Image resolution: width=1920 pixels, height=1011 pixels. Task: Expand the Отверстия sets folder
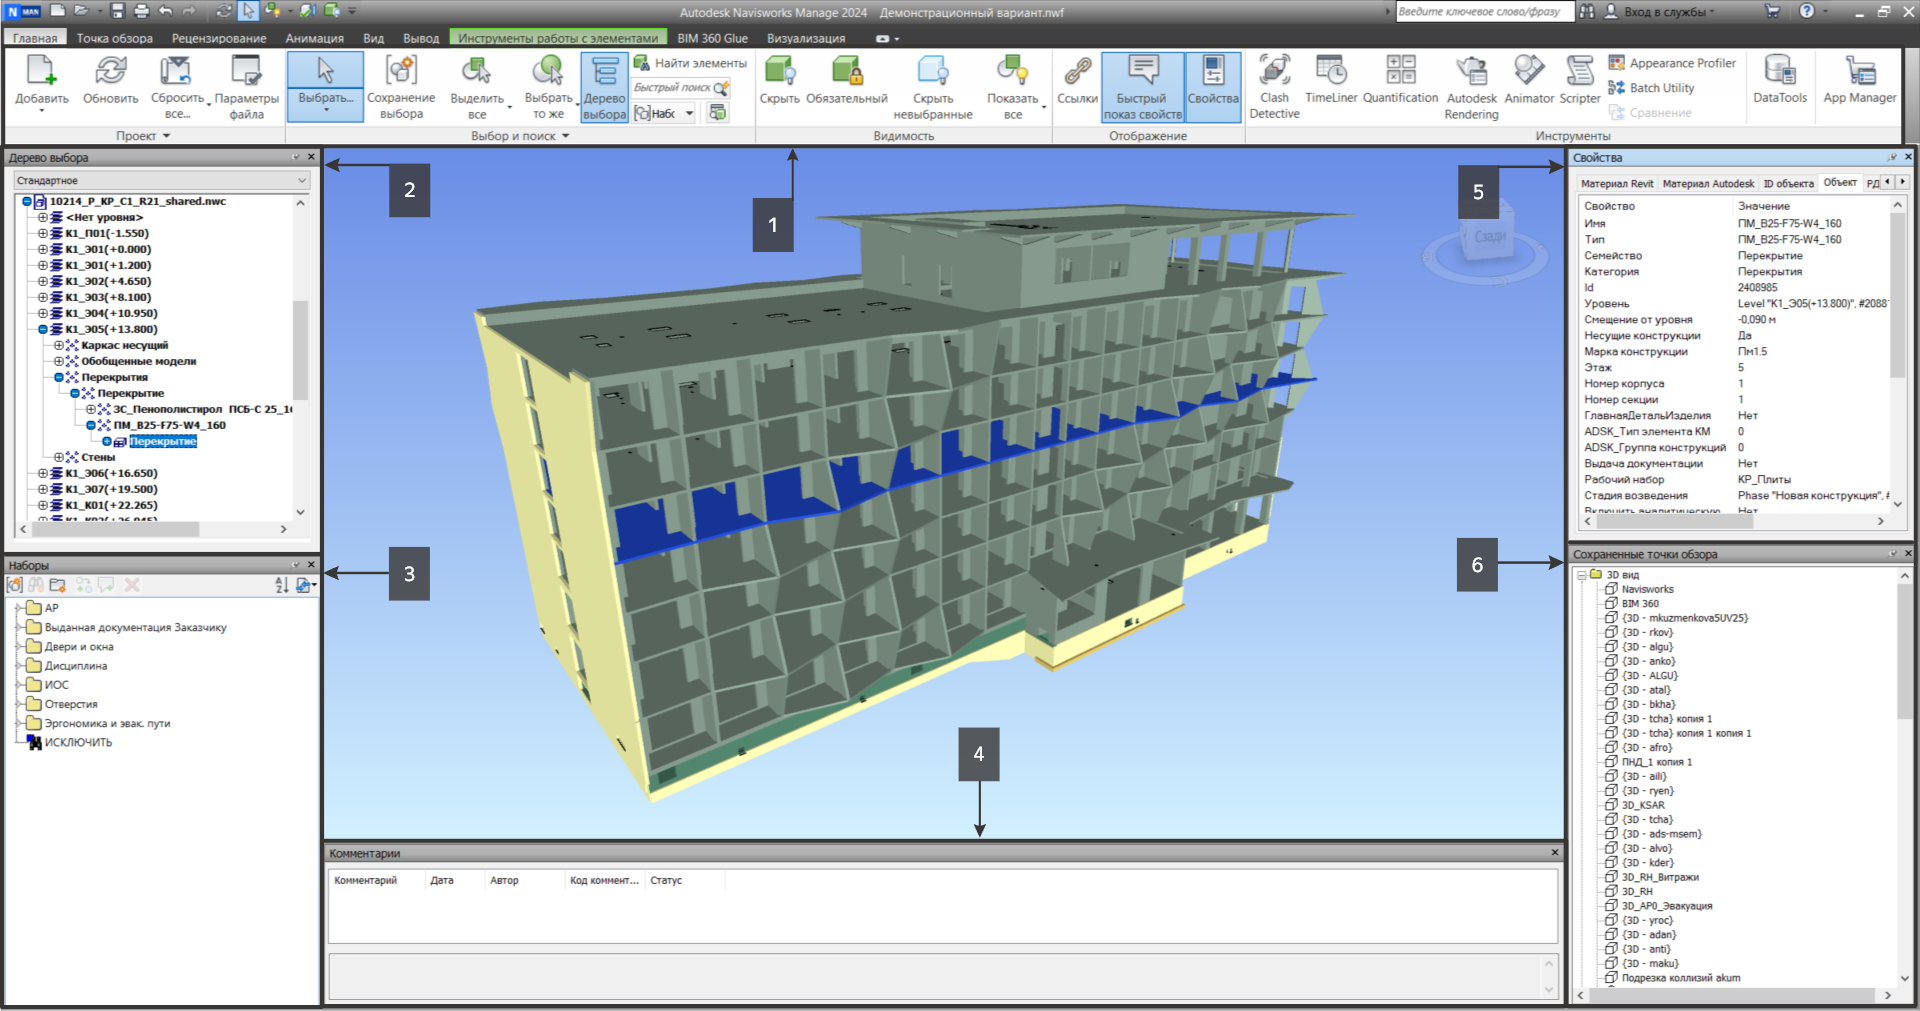18,704
